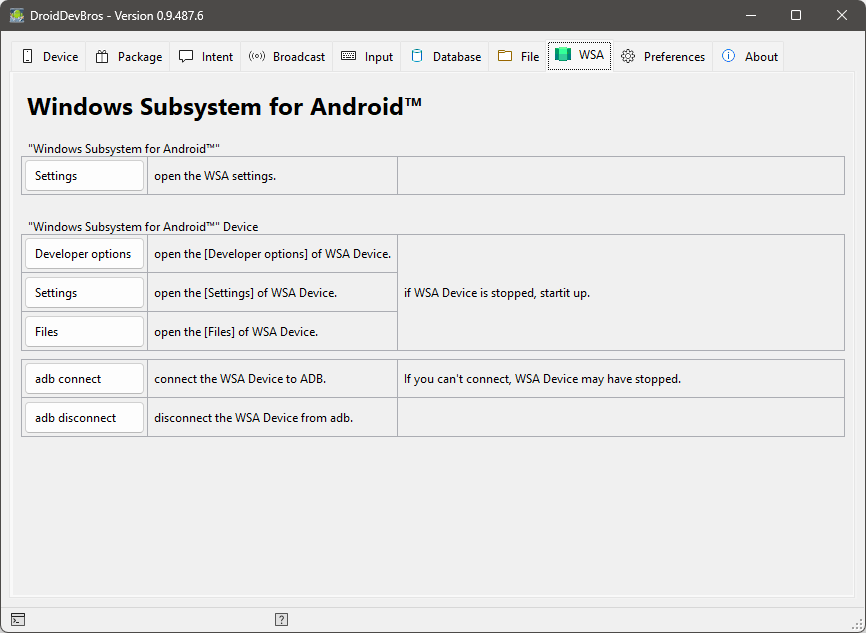Open the Device tab
This screenshot has height=633, width=866.
50,57
